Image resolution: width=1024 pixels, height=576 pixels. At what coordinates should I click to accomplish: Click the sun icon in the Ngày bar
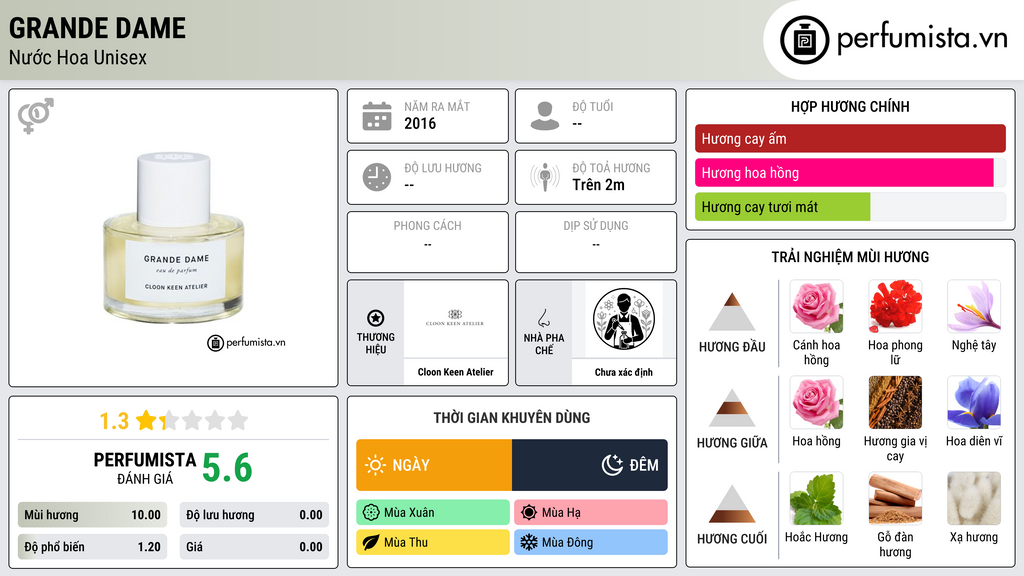(x=376, y=465)
